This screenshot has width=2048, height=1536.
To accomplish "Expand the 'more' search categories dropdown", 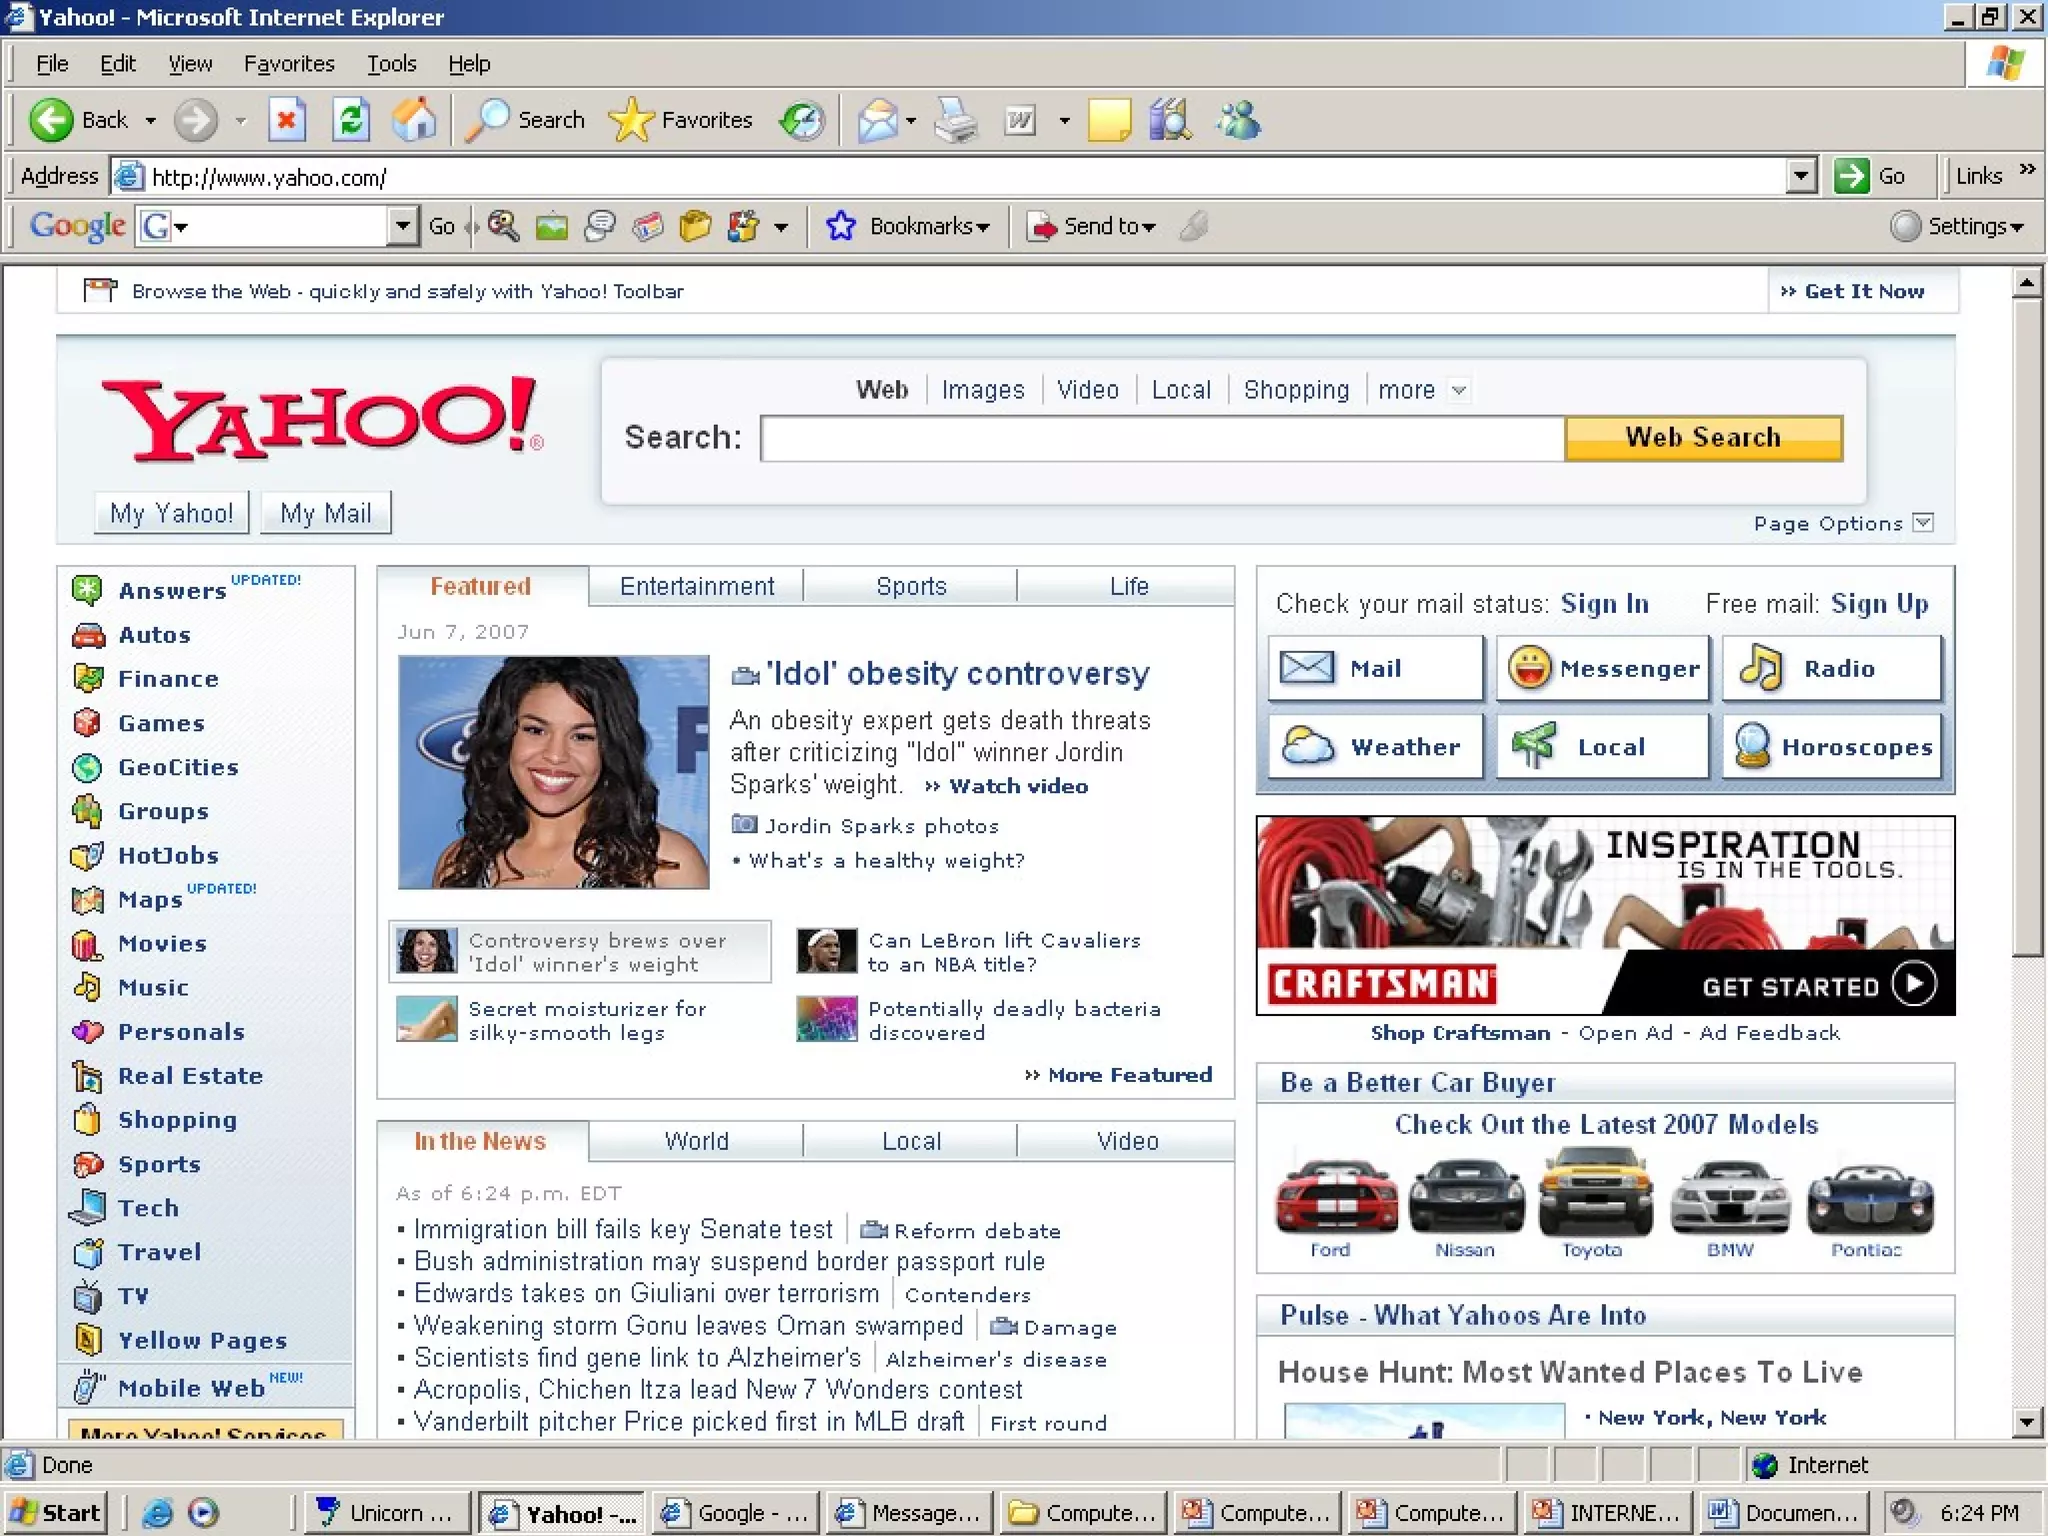I will click(x=1459, y=390).
